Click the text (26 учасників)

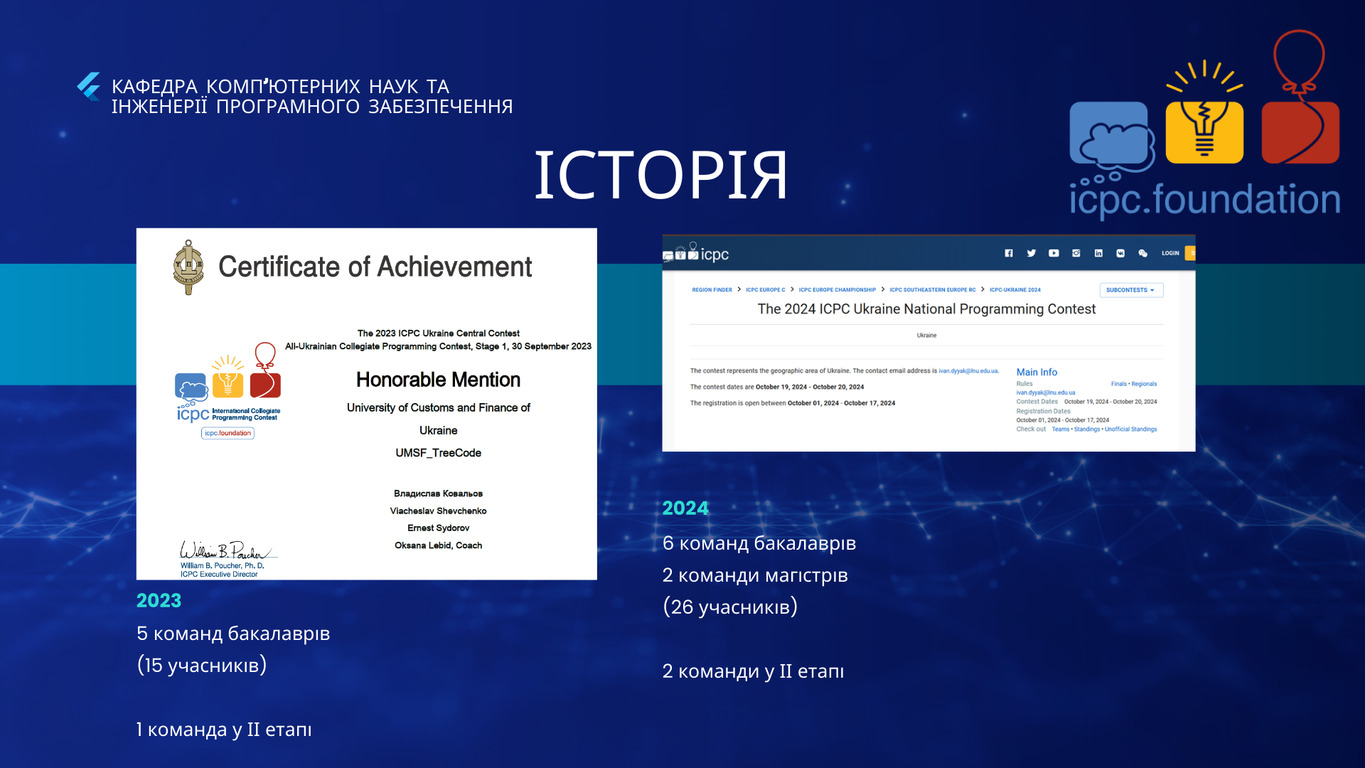[730, 607]
